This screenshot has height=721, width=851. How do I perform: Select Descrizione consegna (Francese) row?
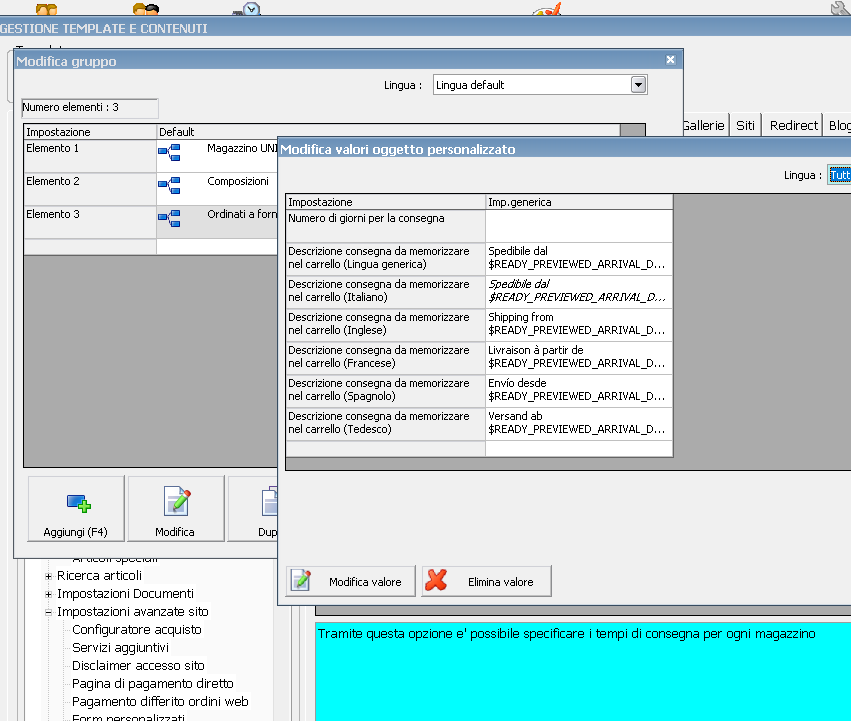385,358
